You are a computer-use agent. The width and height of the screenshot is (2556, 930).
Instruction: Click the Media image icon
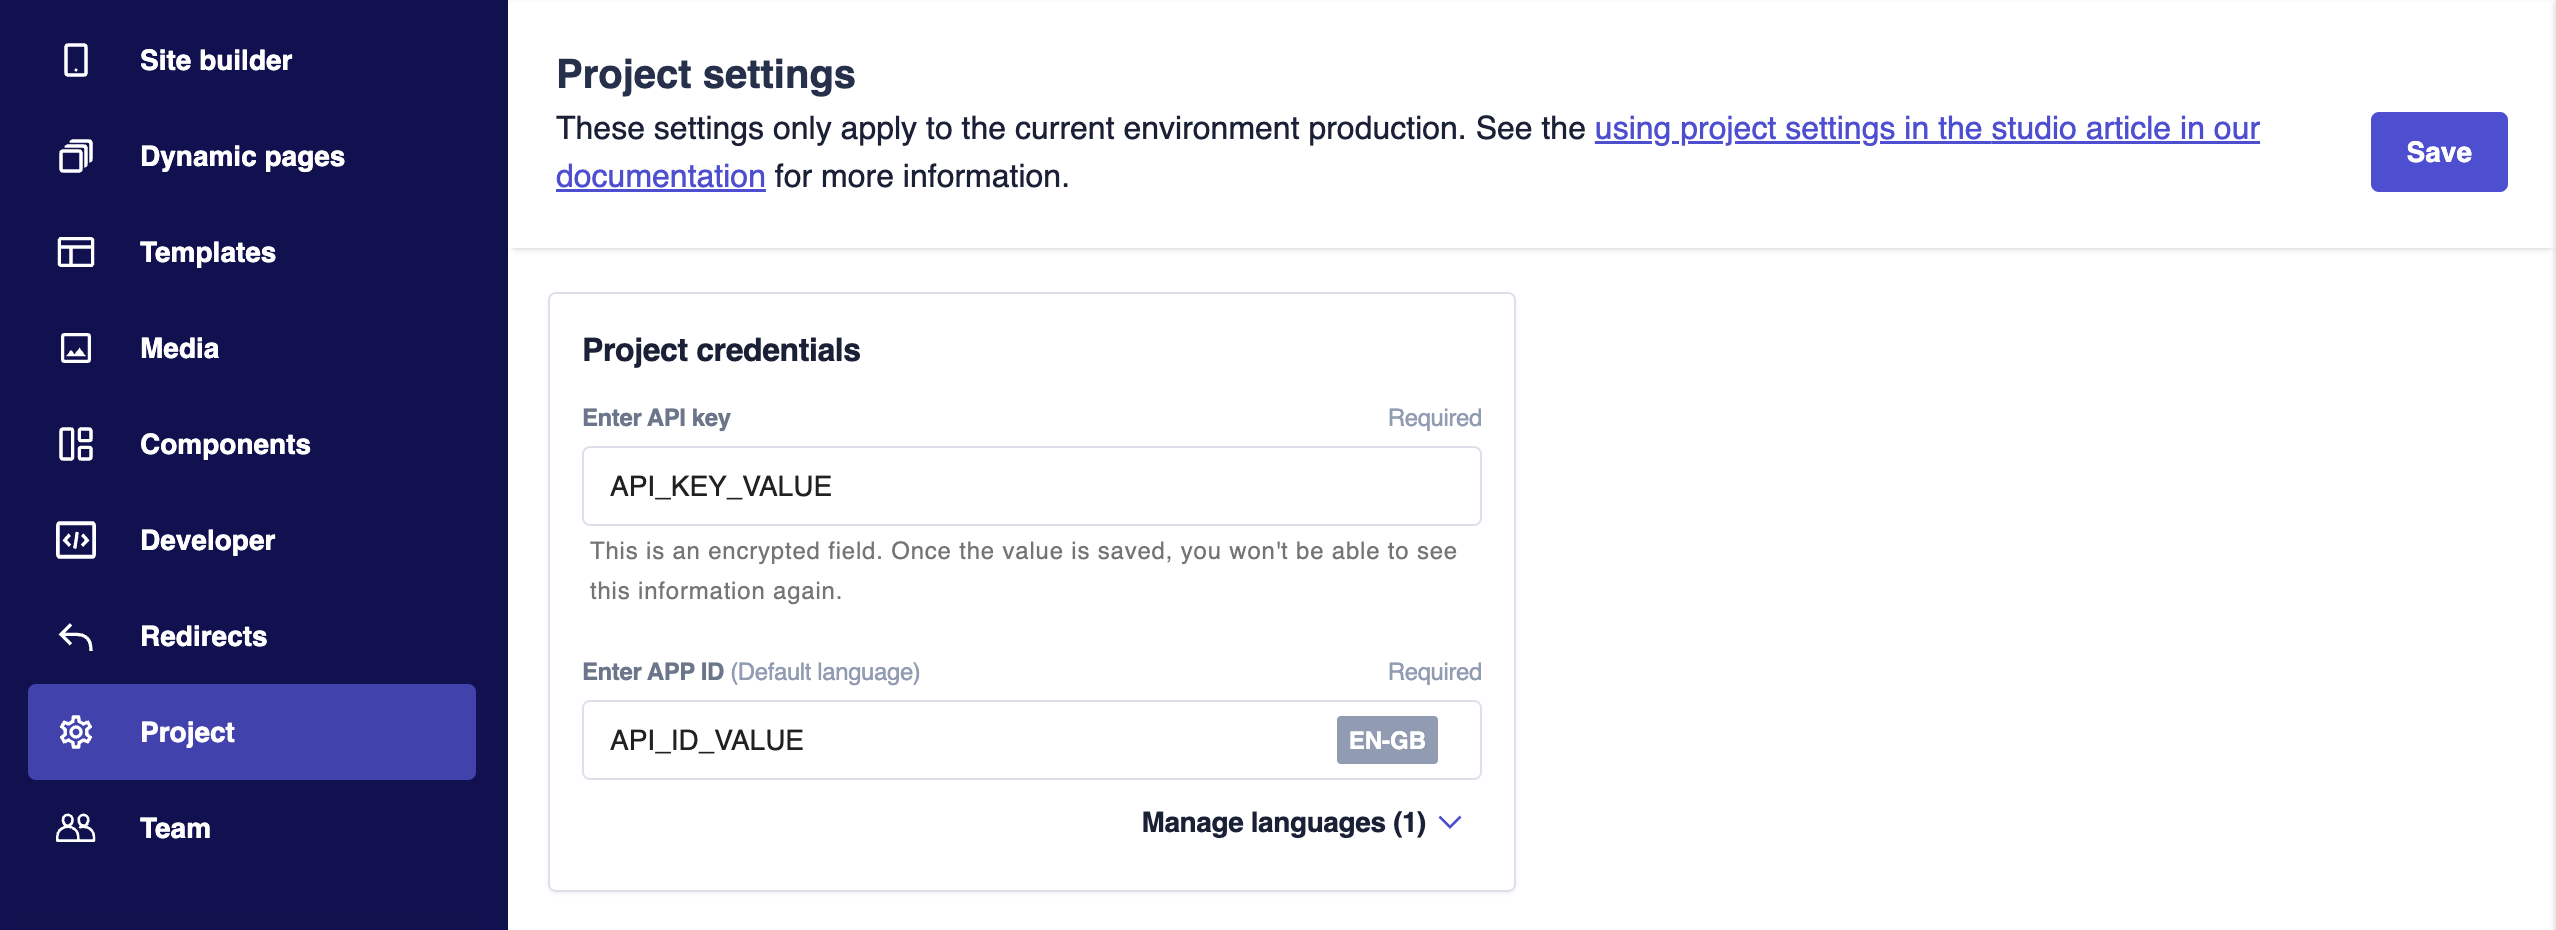click(76, 348)
